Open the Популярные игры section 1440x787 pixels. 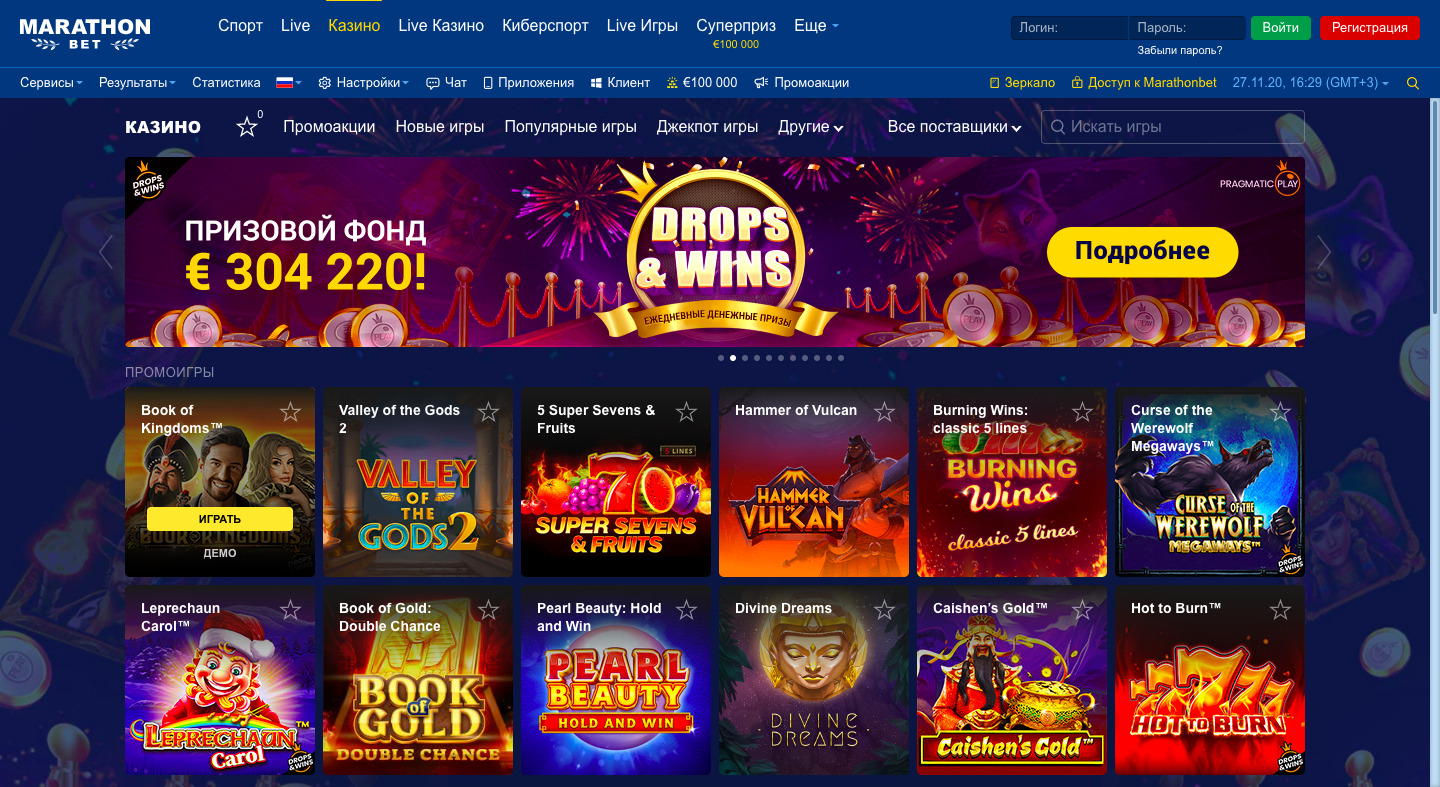pyautogui.click(x=570, y=127)
